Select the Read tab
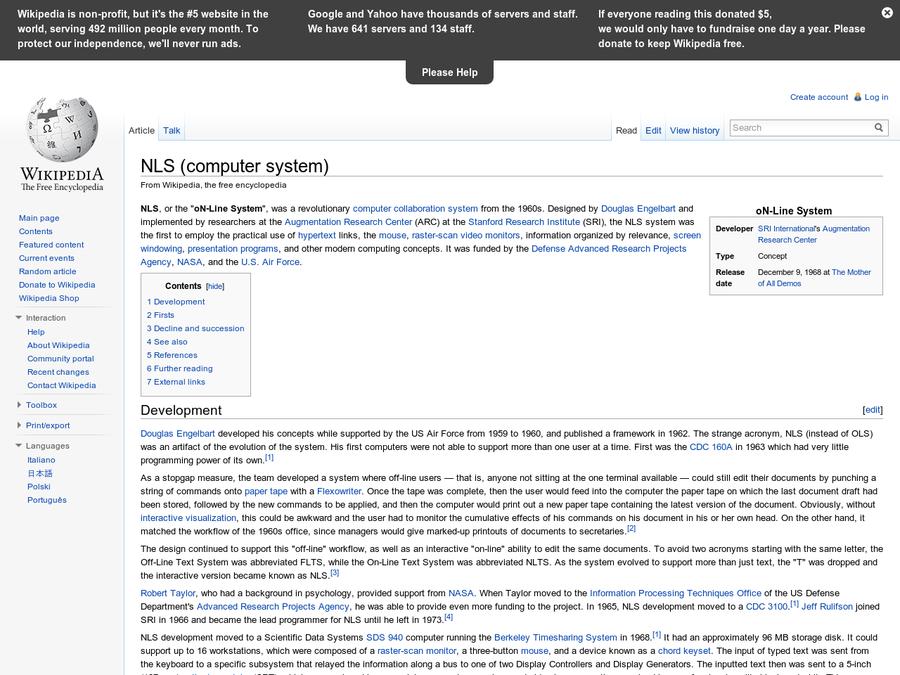Viewport: 900px width, 675px height. pyautogui.click(x=626, y=130)
